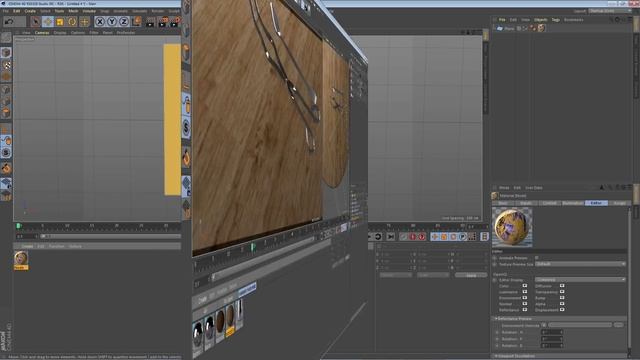This screenshot has height=360, width=640.
Task: Click the Apply button in Coordinates panel
Action: tap(471, 276)
